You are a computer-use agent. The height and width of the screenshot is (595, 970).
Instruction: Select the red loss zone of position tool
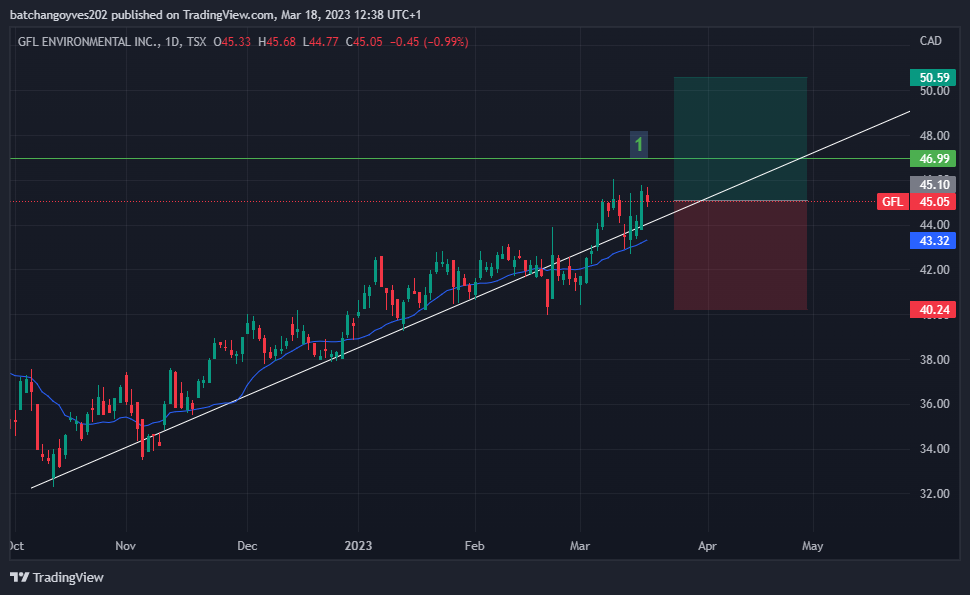pos(740,255)
